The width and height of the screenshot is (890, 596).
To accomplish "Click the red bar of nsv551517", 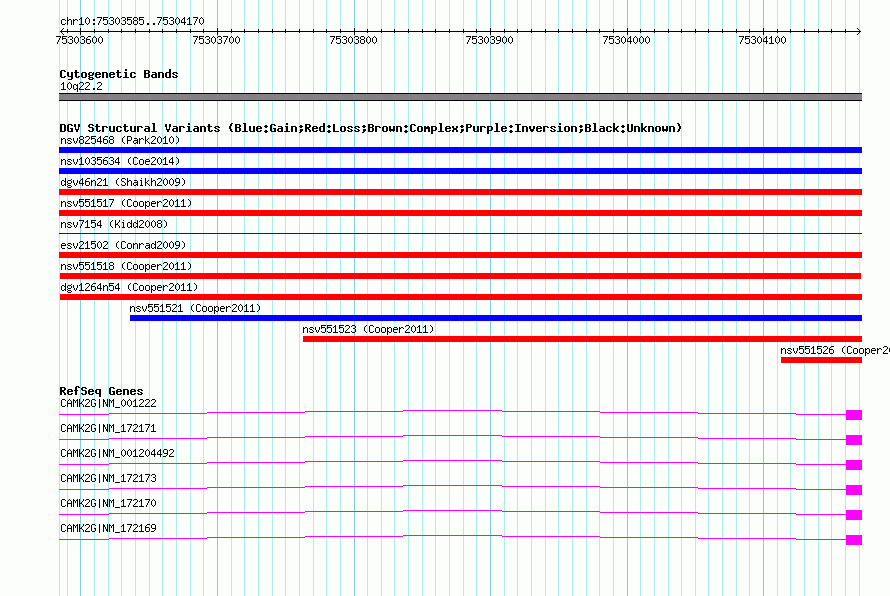I will (x=460, y=213).
